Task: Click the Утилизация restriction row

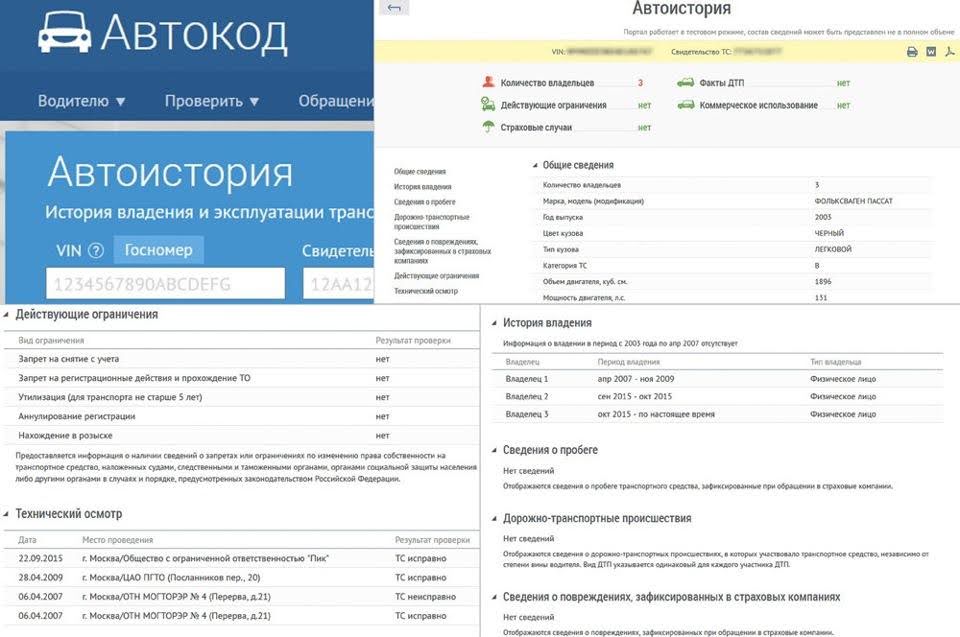Action: pos(242,397)
